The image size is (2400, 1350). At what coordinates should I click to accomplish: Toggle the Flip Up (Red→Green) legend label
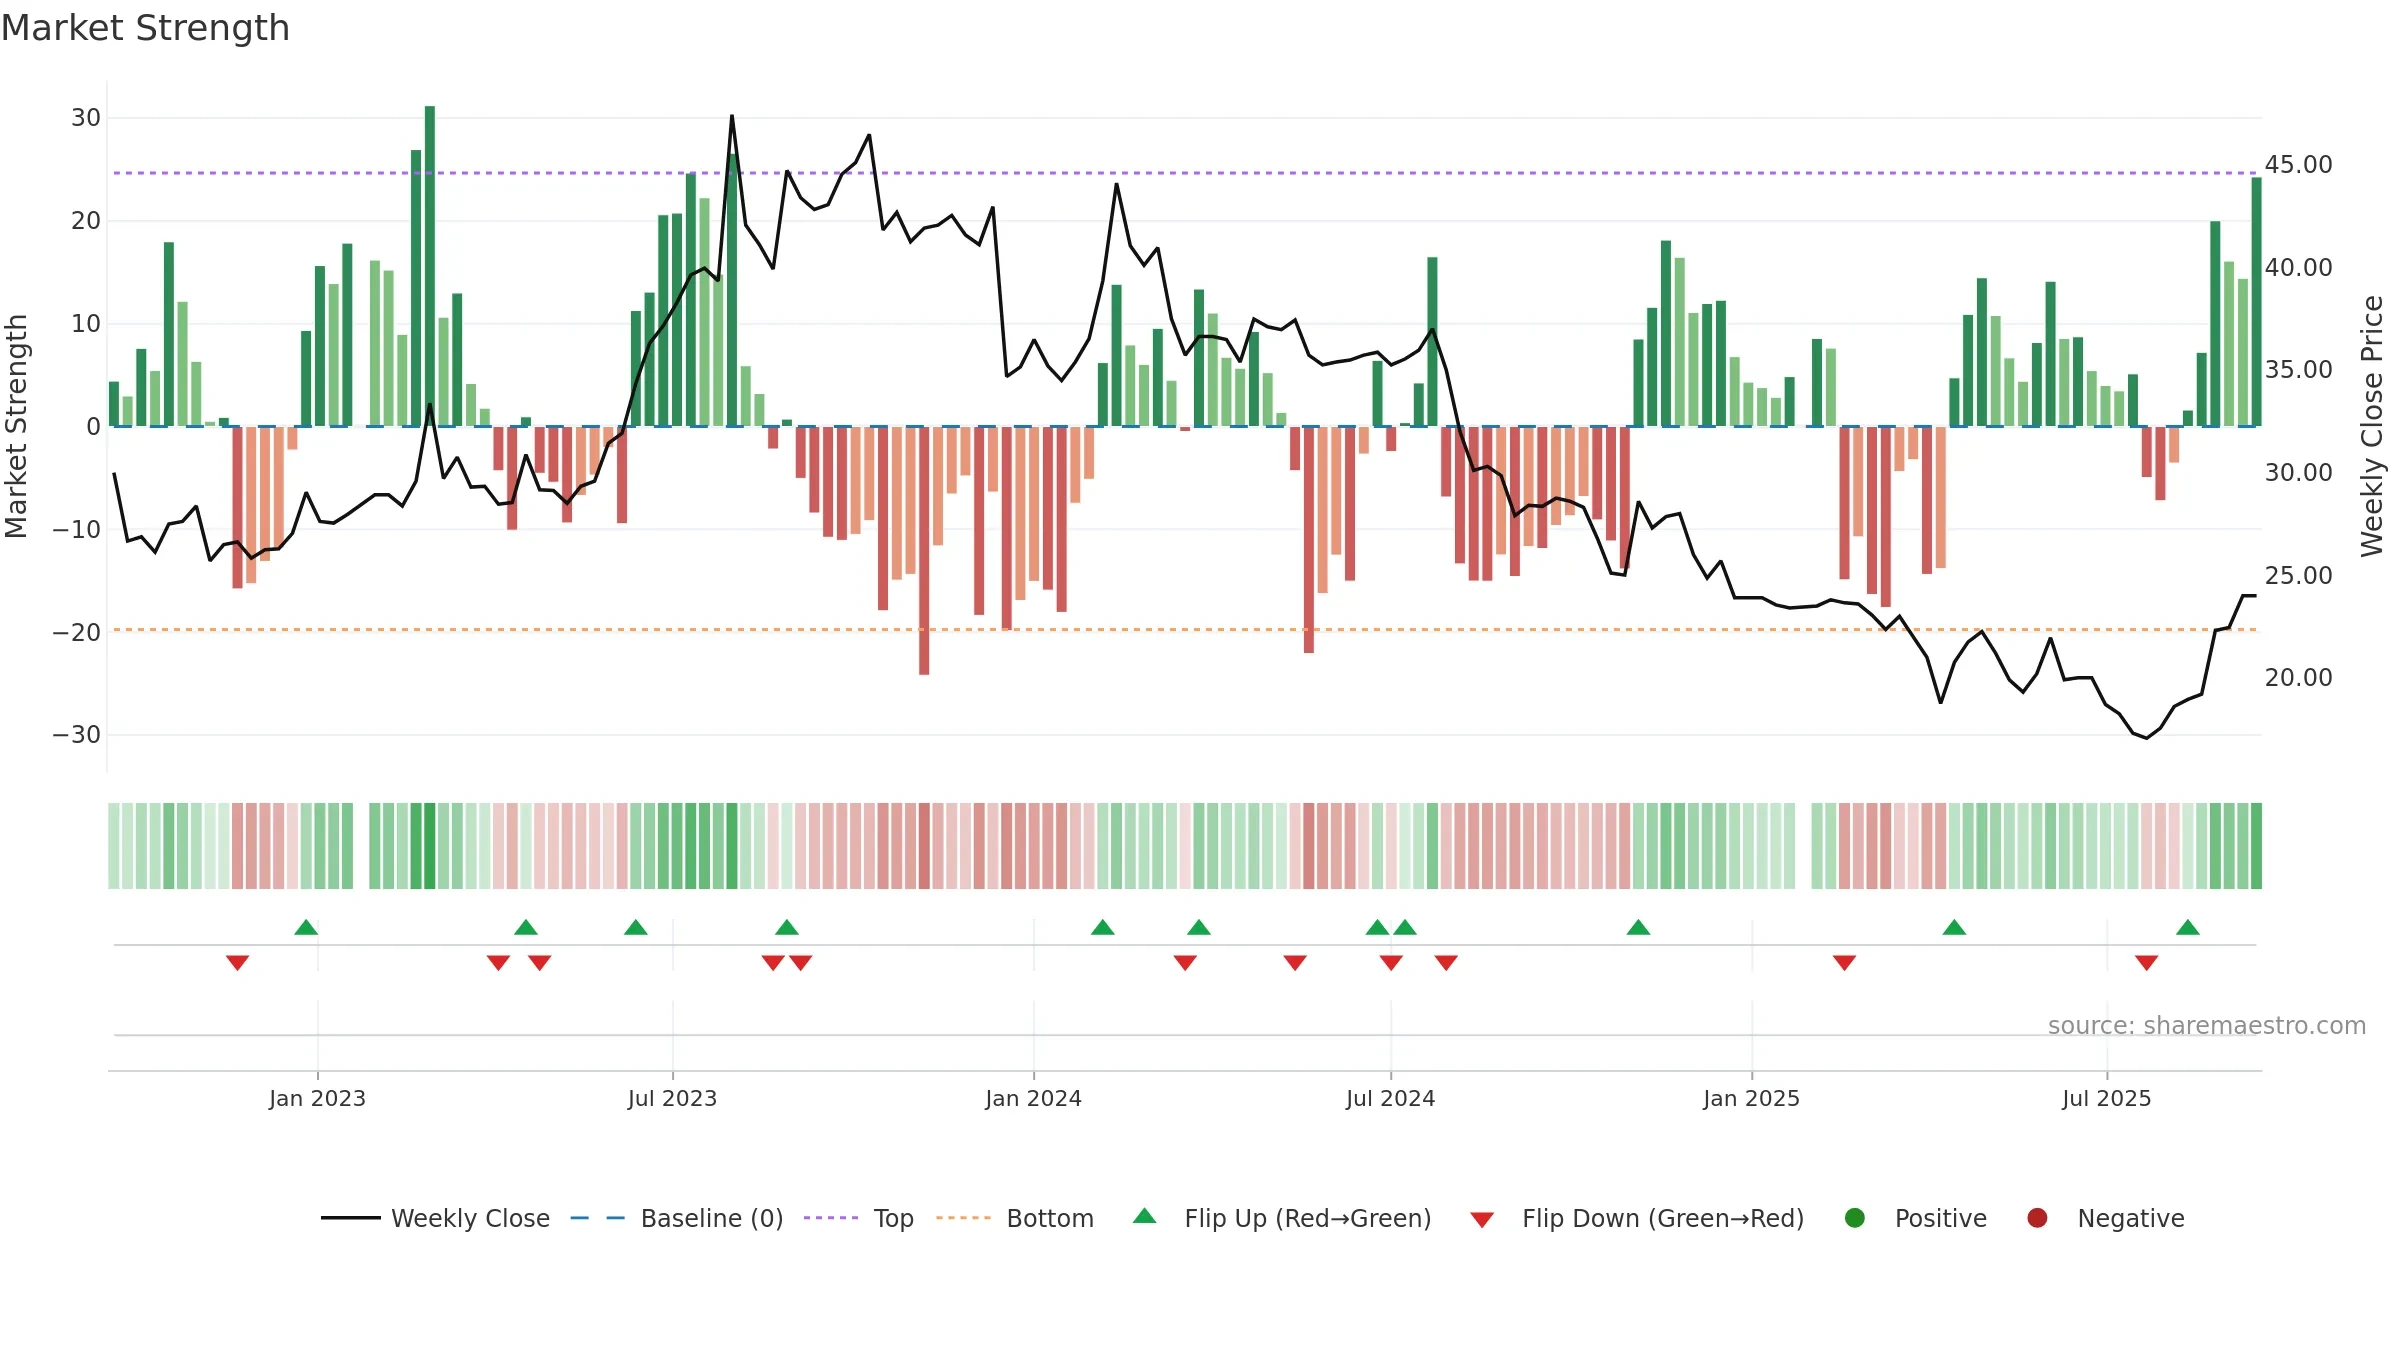1308,1218
